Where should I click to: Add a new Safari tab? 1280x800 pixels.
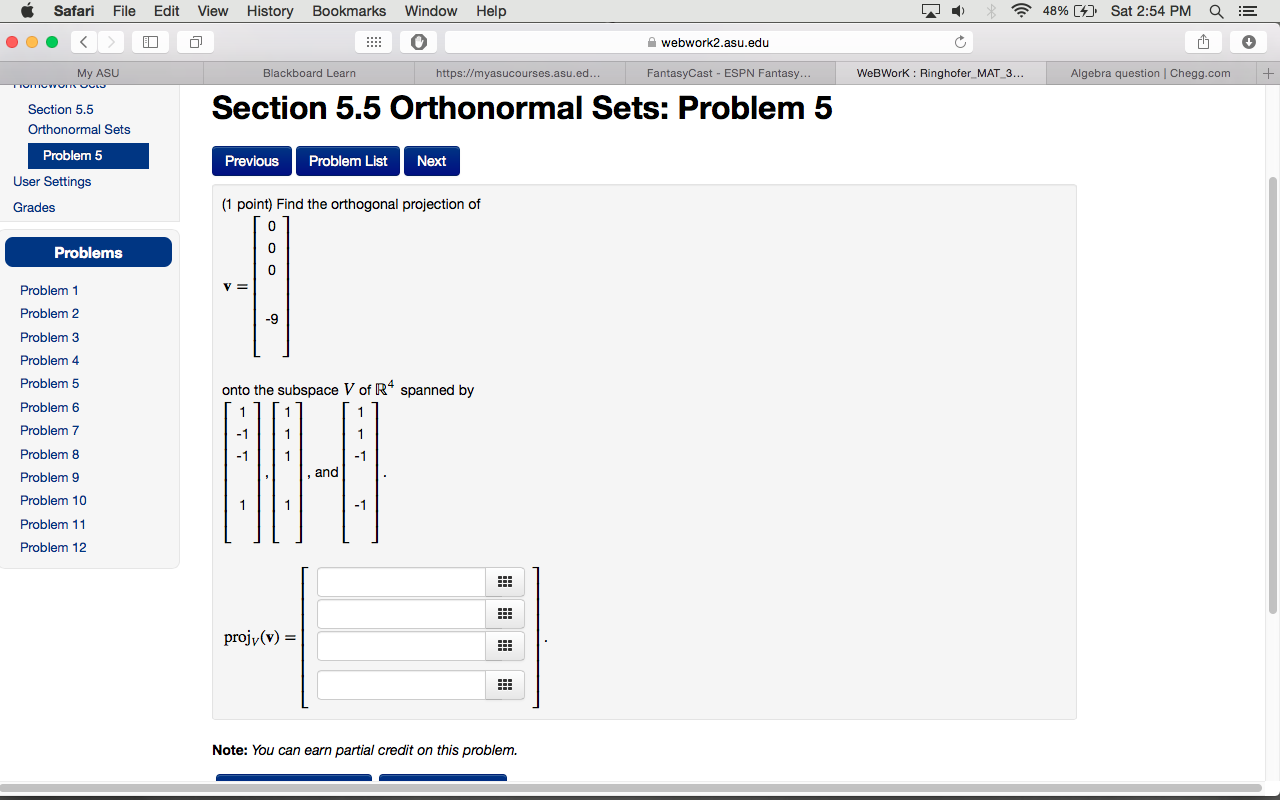pos(1269,73)
